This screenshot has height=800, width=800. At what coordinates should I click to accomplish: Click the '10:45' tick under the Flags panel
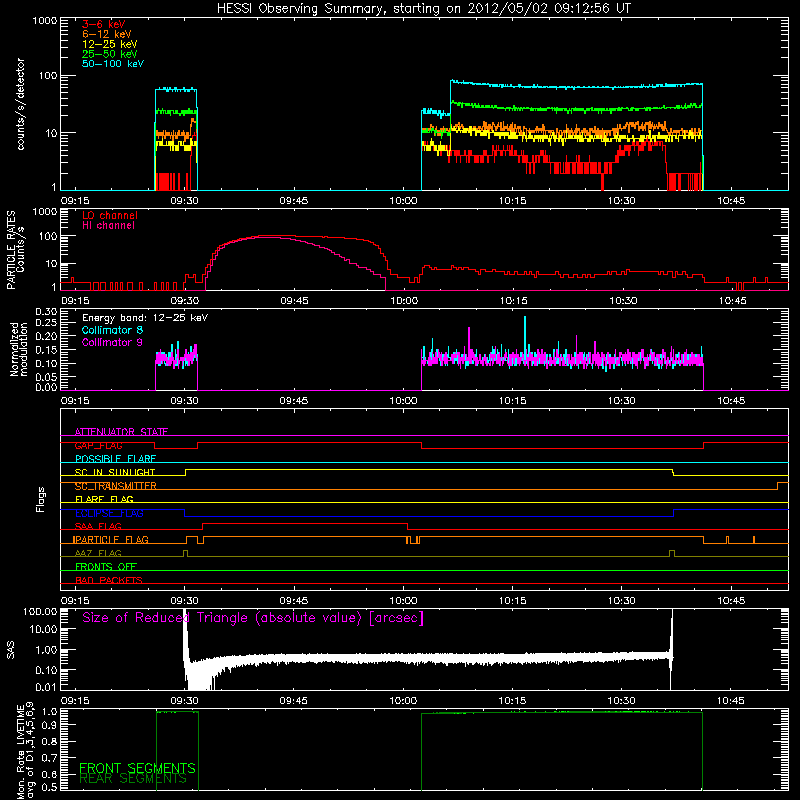(x=731, y=601)
